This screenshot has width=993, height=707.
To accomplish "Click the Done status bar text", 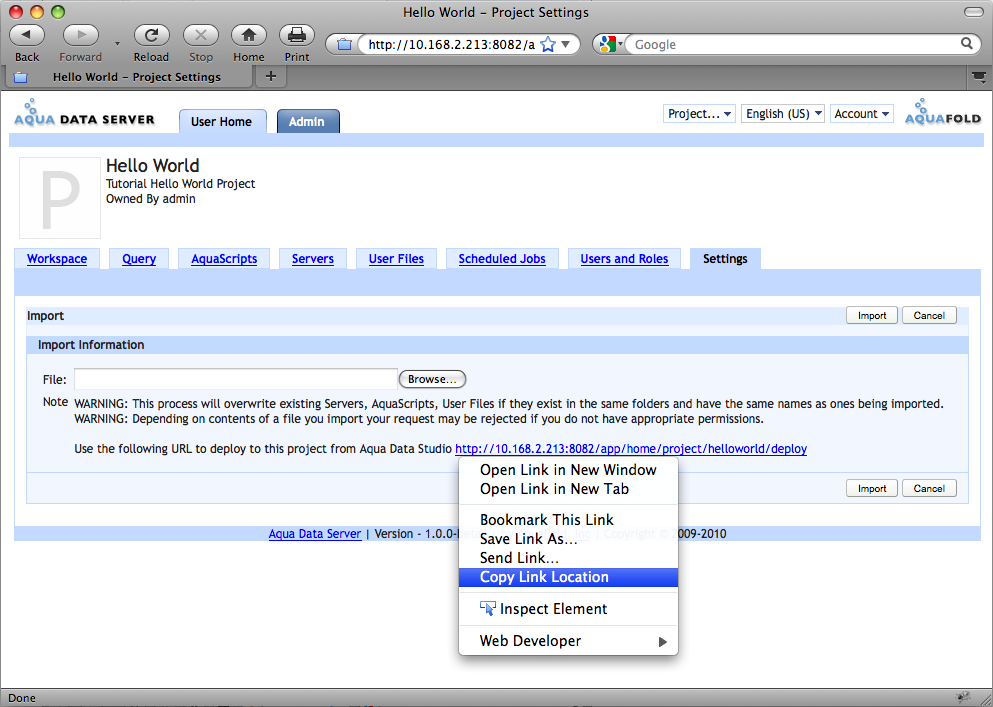I will click(x=22, y=698).
